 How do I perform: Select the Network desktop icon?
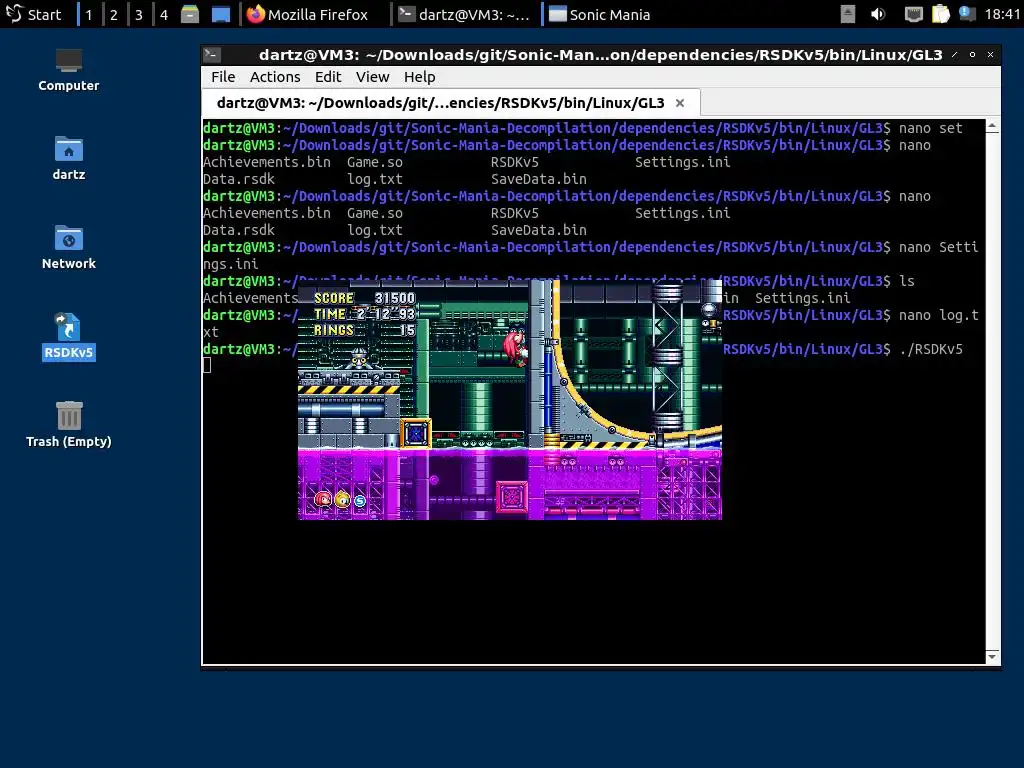pyautogui.click(x=69, y=247)
